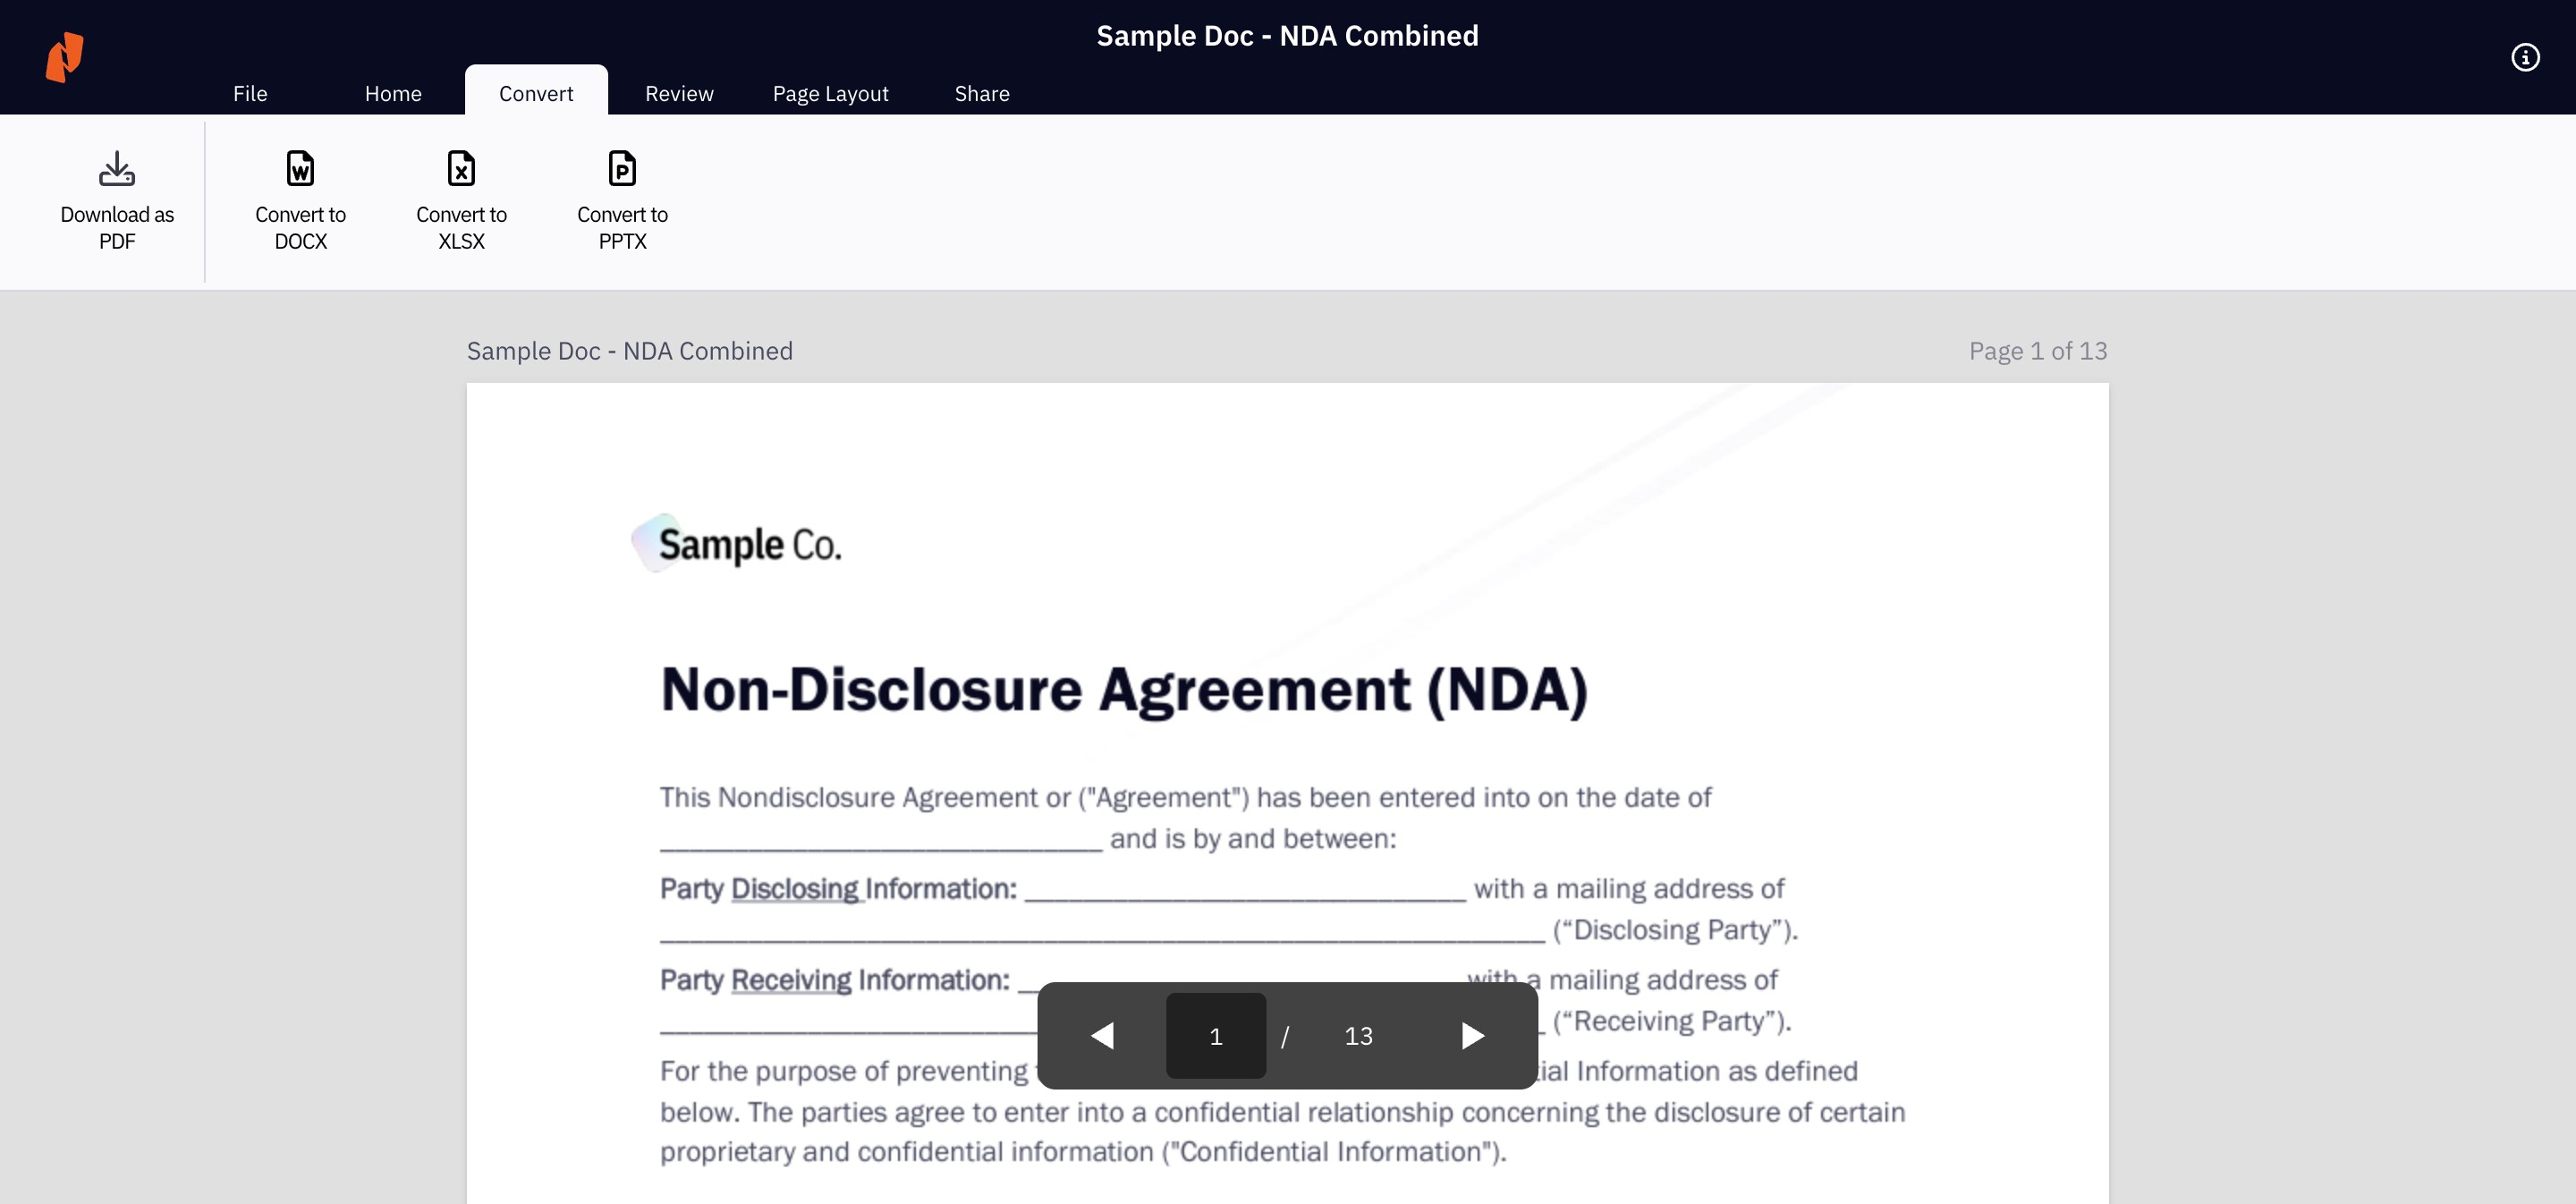The image size is (2576, 1204).
Task: Go to previous page arrow
Action: 1102,1035
